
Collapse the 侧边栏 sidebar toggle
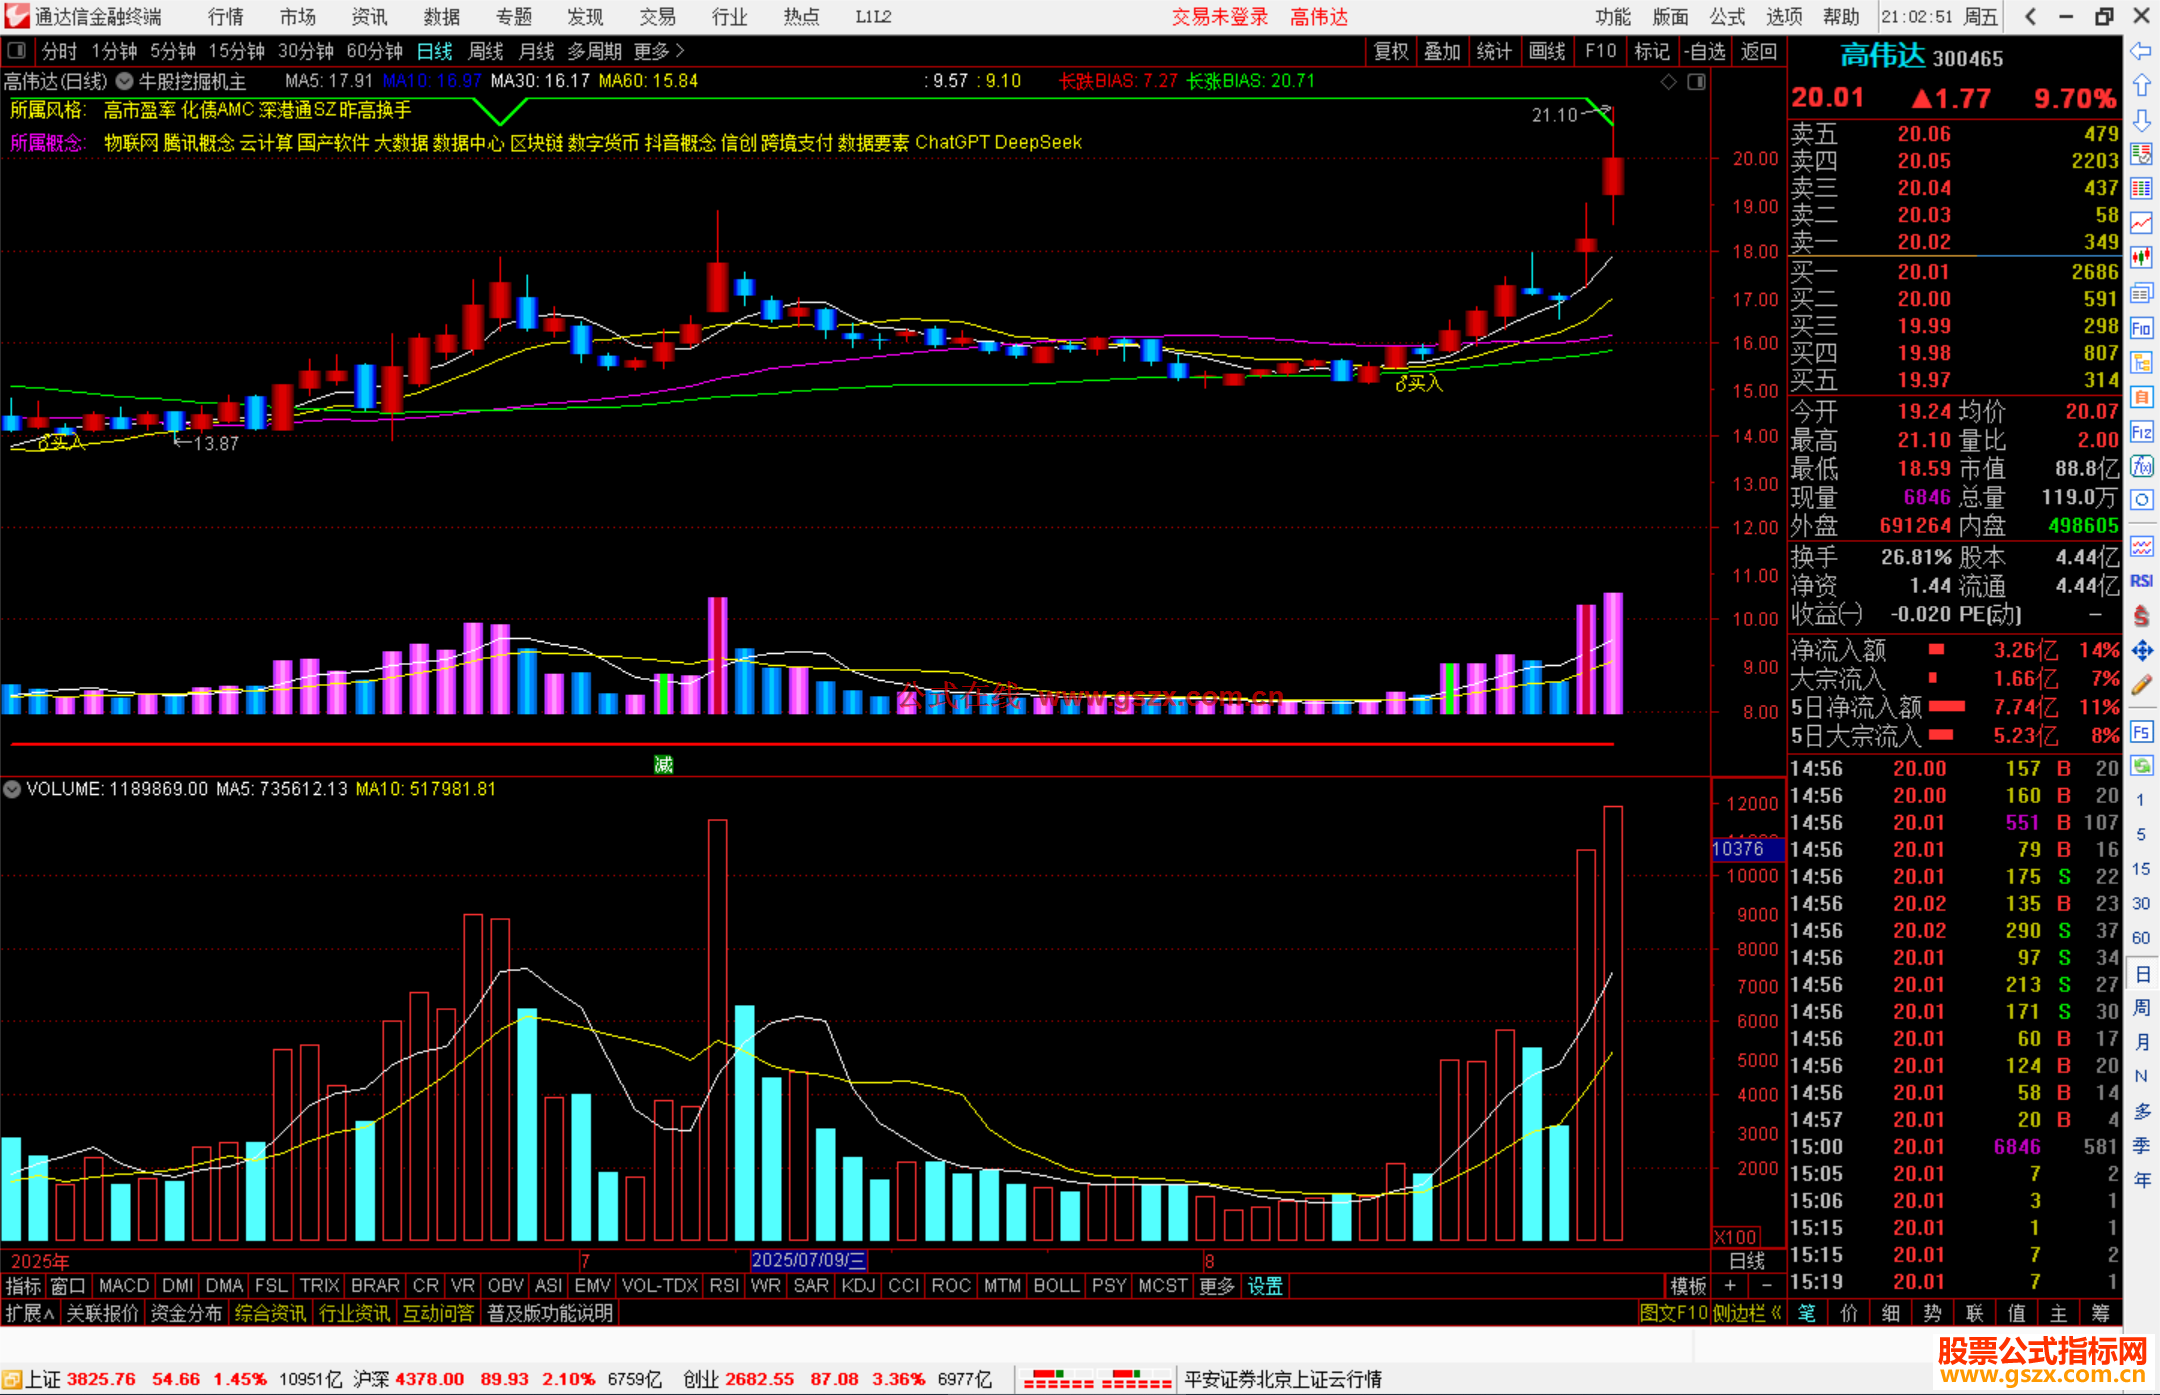click(x=1747, y=1313)
